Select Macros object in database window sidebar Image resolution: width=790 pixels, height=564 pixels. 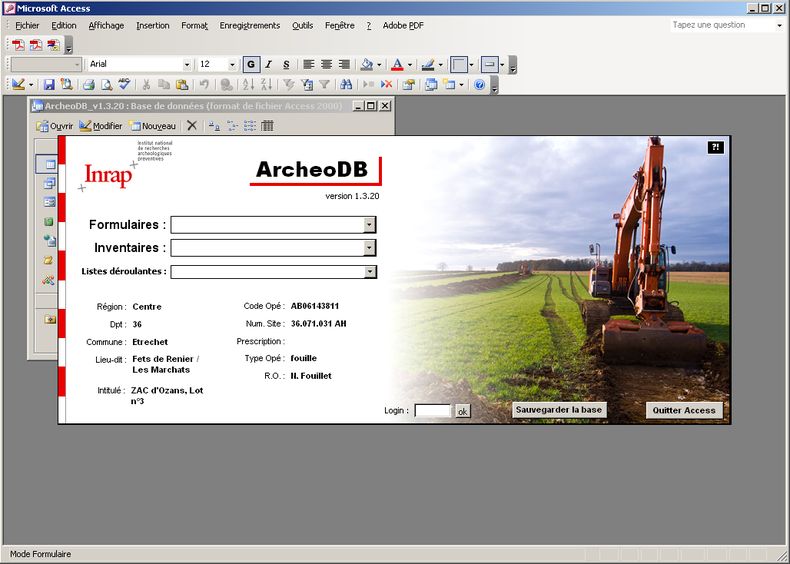pyautogui.click(x=49, y=260)
